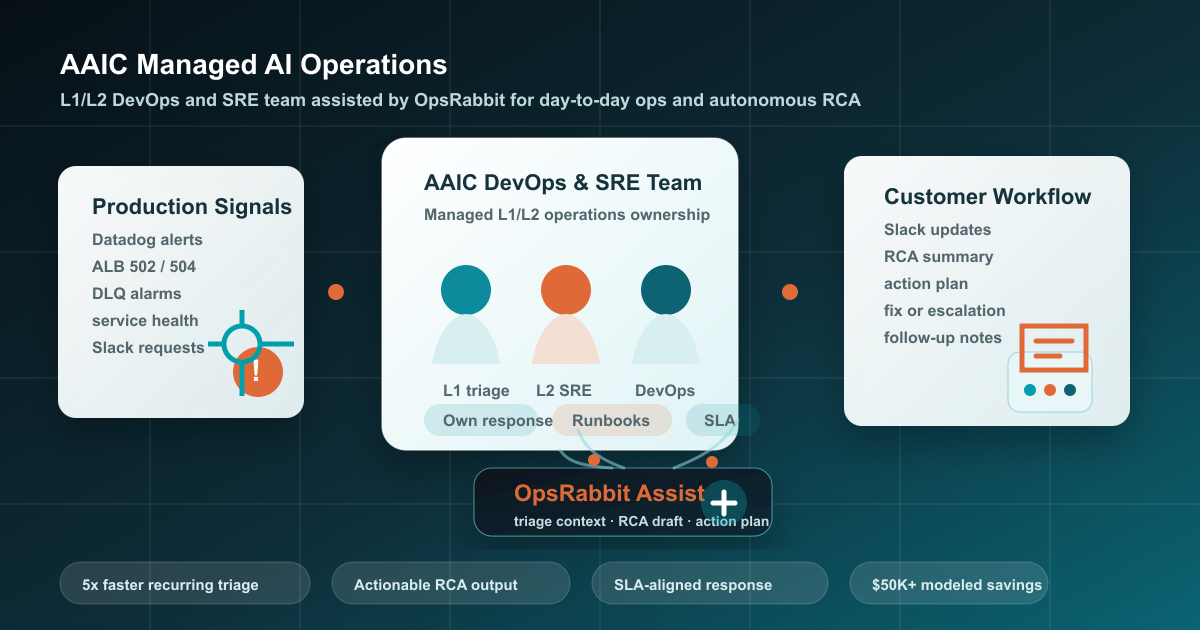Click the Slack updates line
Viewport: 1200px width, 630px height.
tap(937, 230)
